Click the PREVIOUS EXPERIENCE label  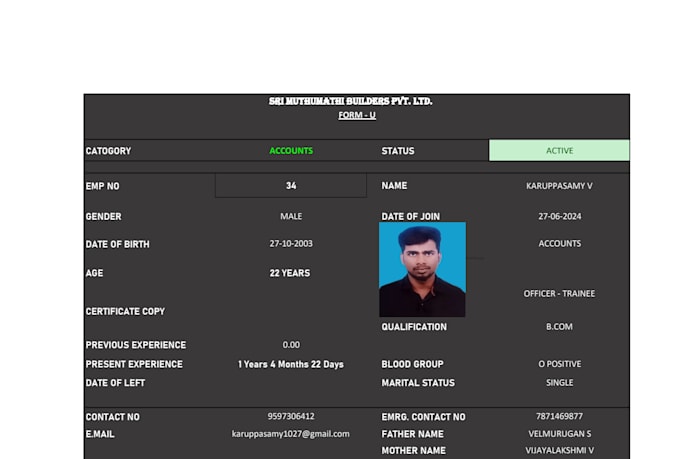coord(136,345)
